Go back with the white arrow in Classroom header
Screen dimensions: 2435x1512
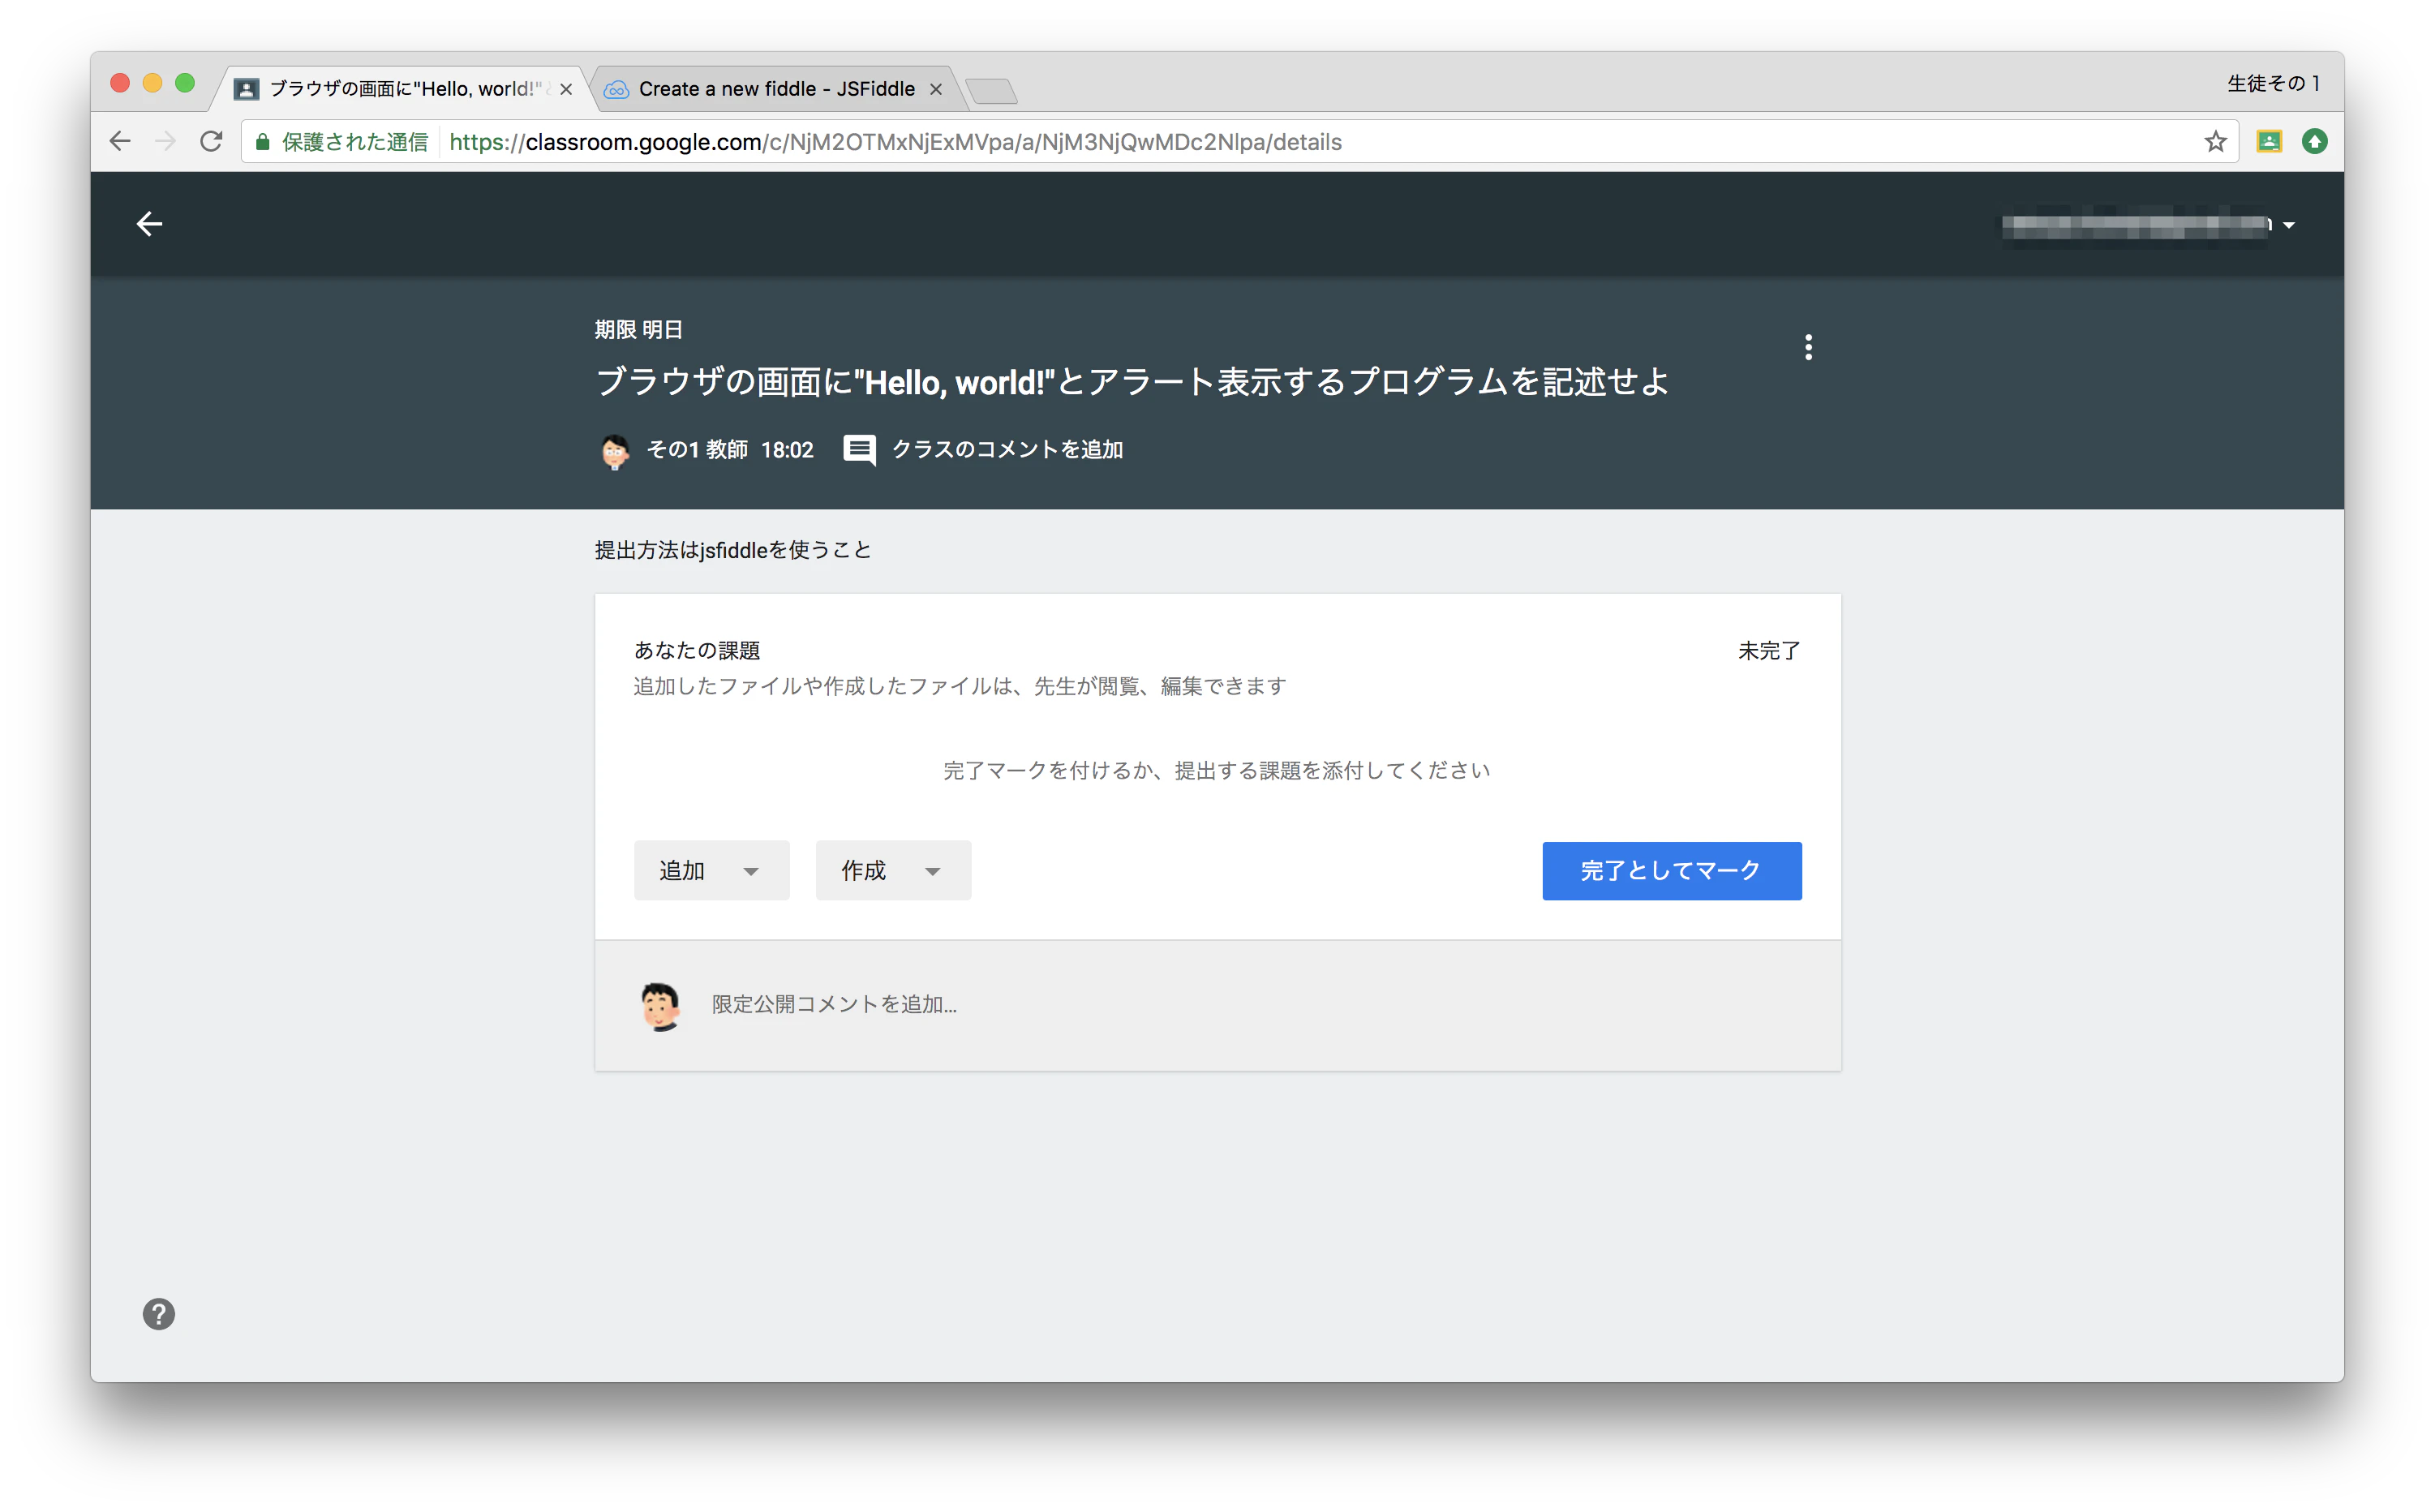coord(149,224)
